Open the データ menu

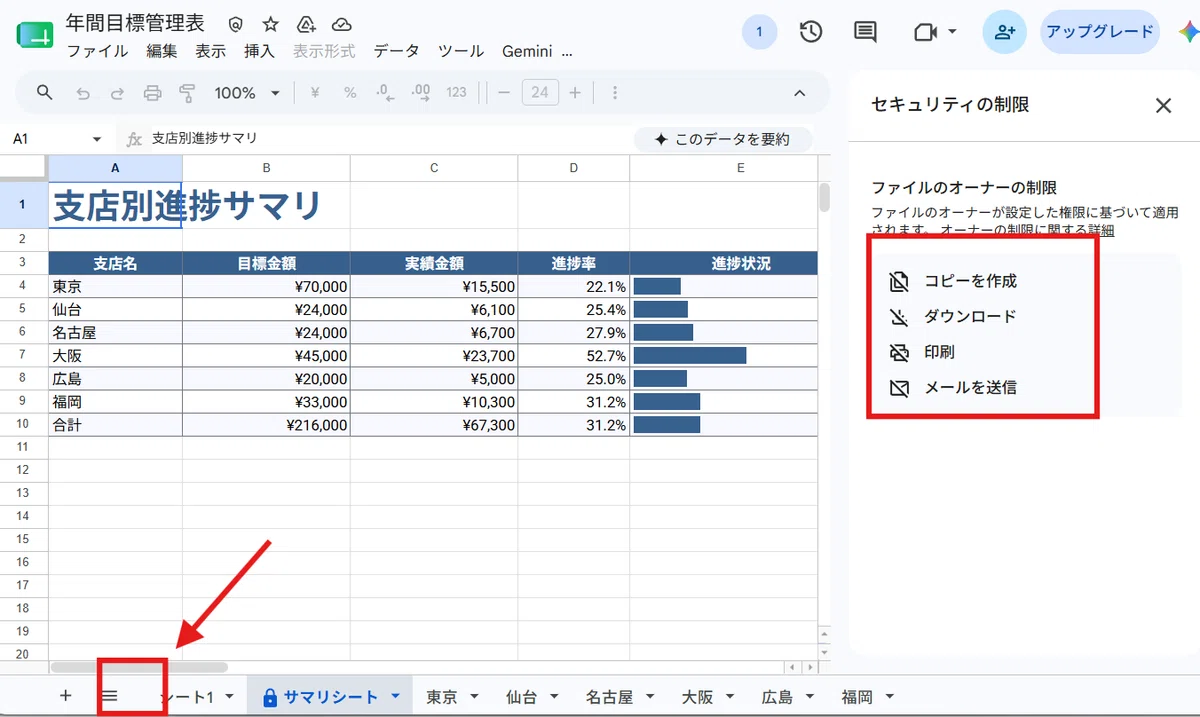[x=397, y=51]
